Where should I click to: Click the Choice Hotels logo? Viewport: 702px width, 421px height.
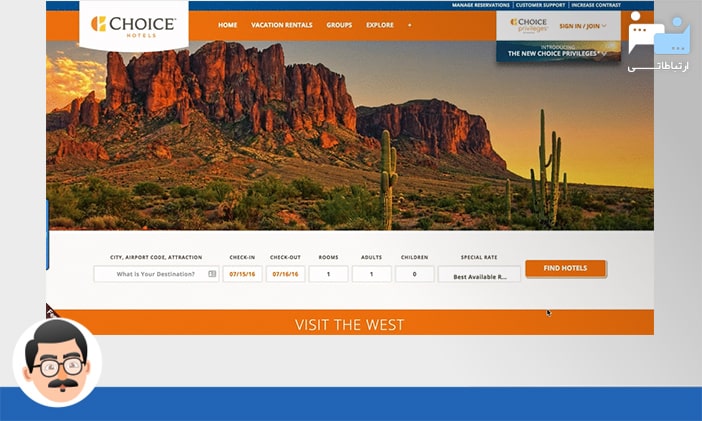point(133,25)
